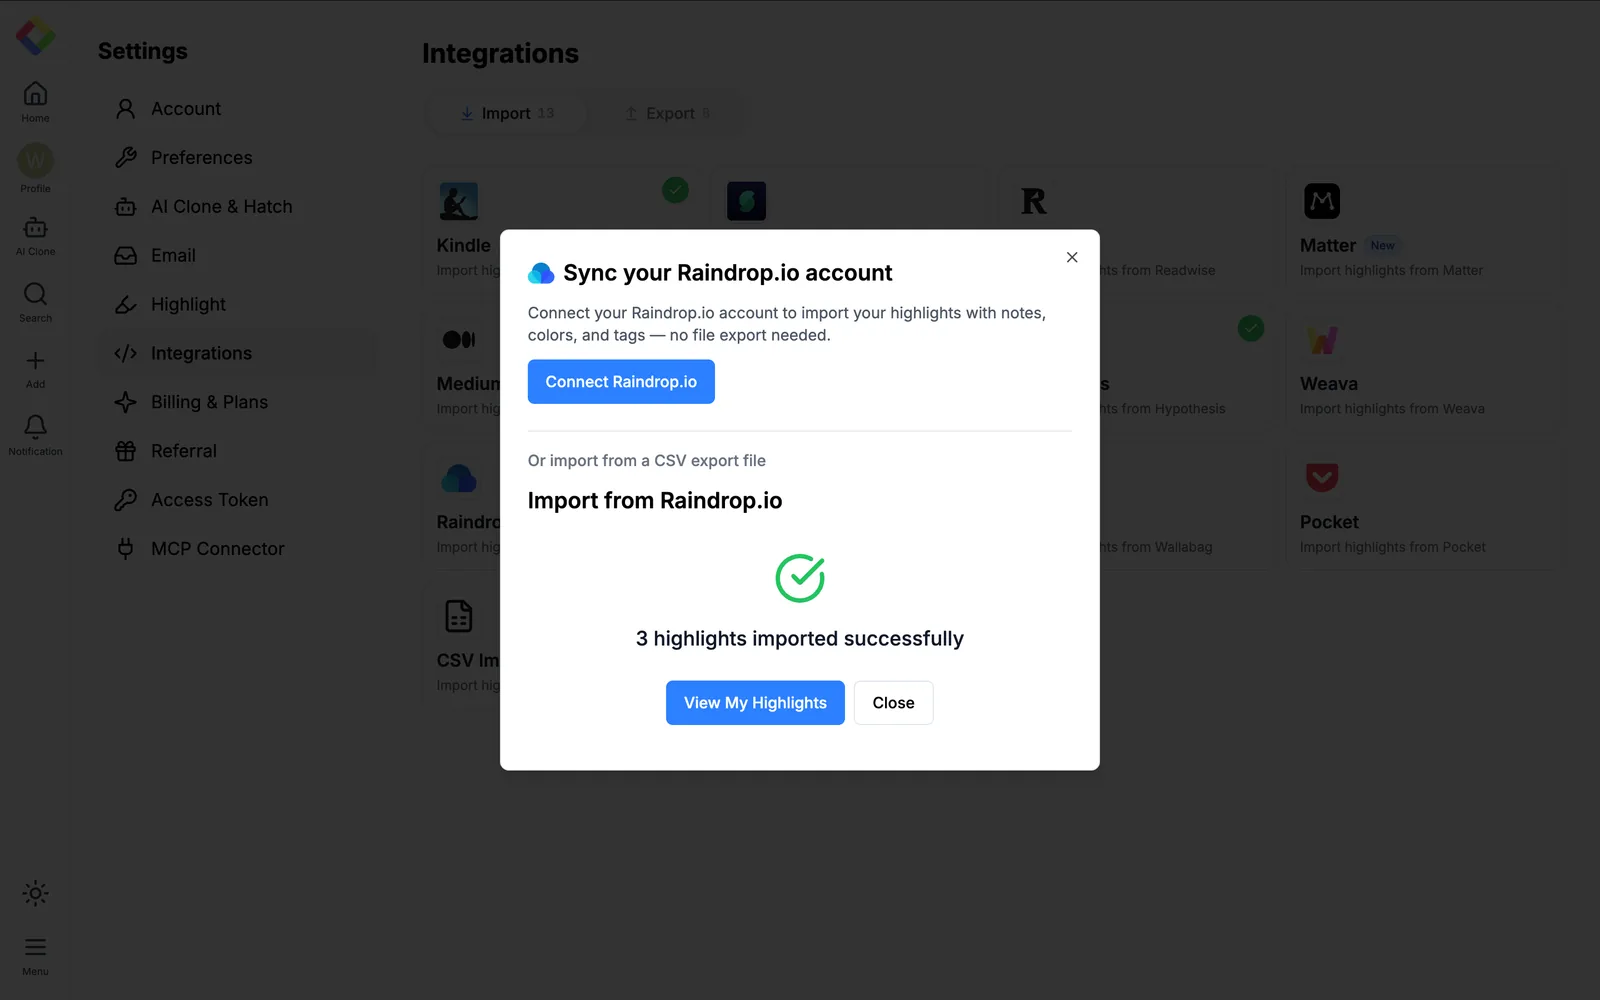Screen dimensions: 1600x1000
Task: Click the Profile avatar icon
Action: [35, 160]
